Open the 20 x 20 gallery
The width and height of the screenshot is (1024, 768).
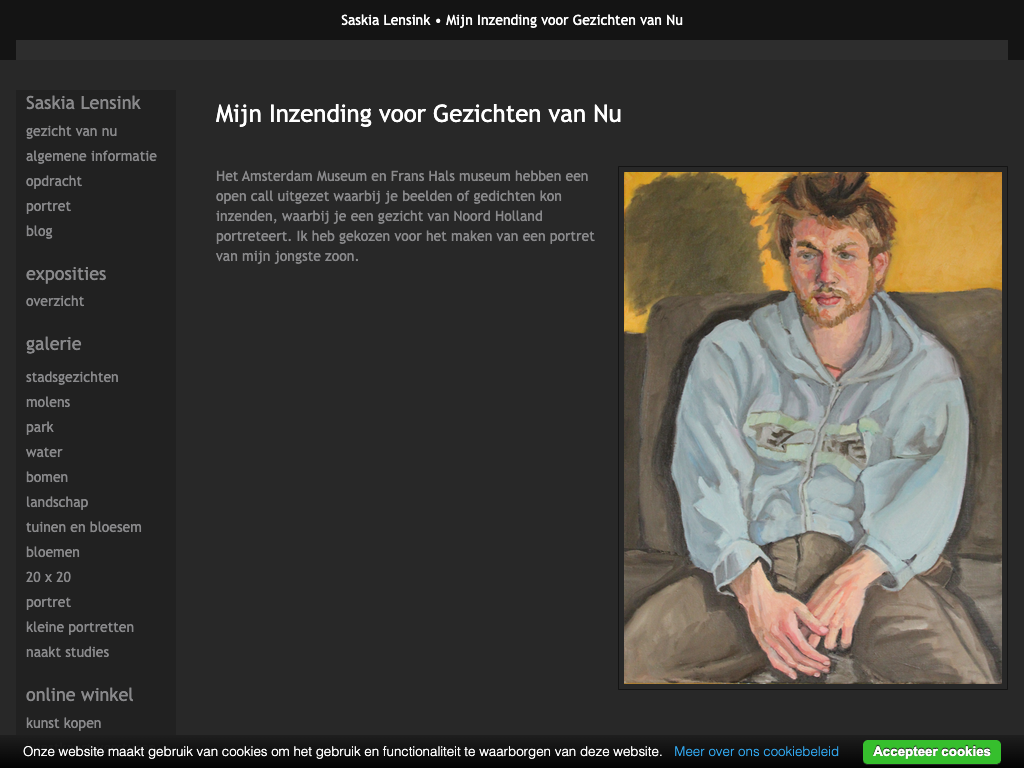(x=48, y=577)
